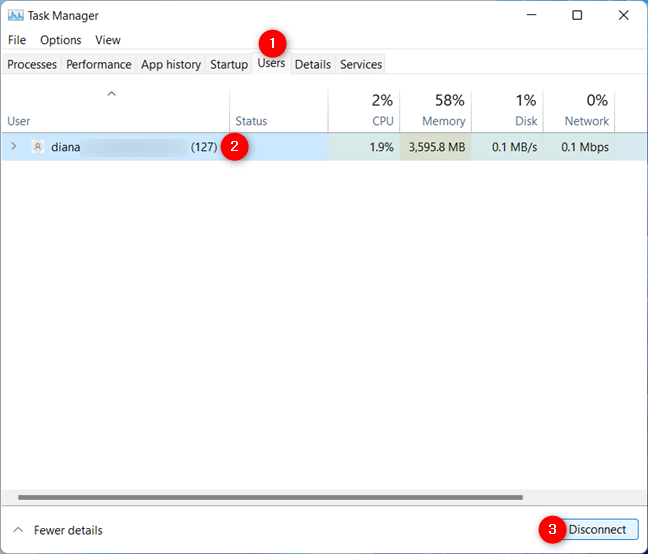Select the Users tab
Image resolution: width=648 pixels, height=554 pixels.
coord(271,63)
